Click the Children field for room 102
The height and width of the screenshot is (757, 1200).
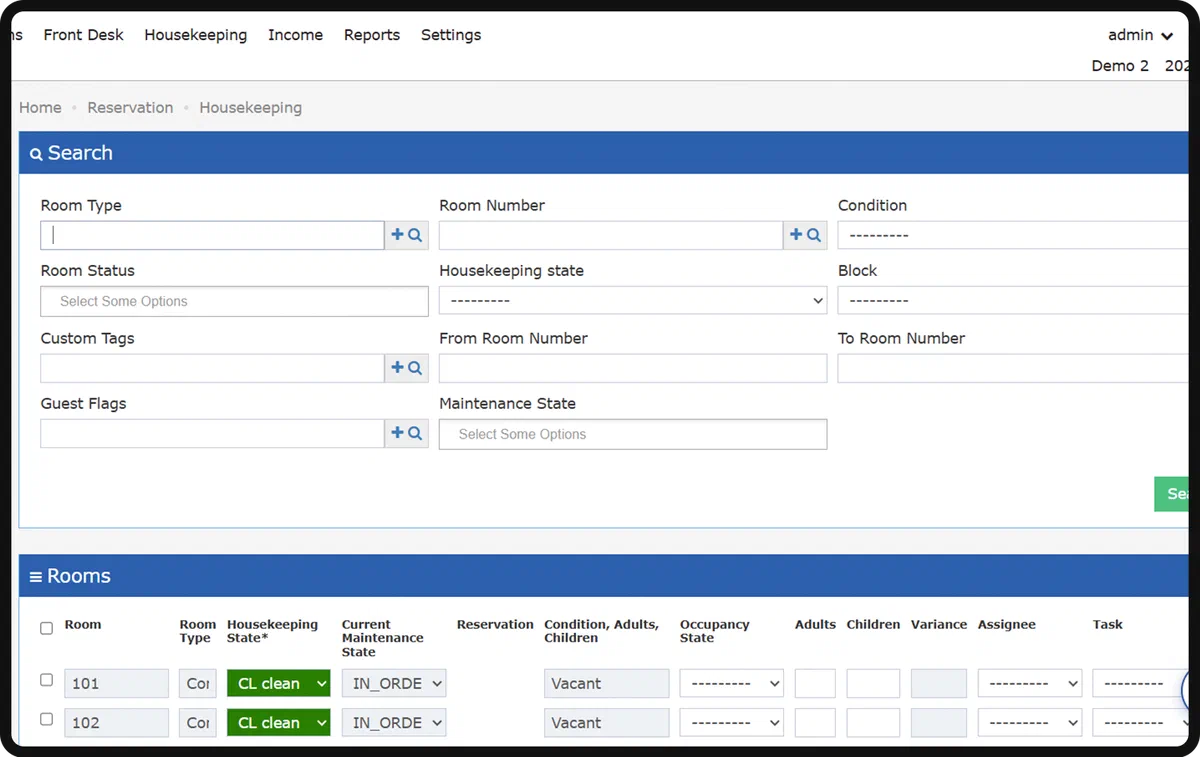pos(873,723)
